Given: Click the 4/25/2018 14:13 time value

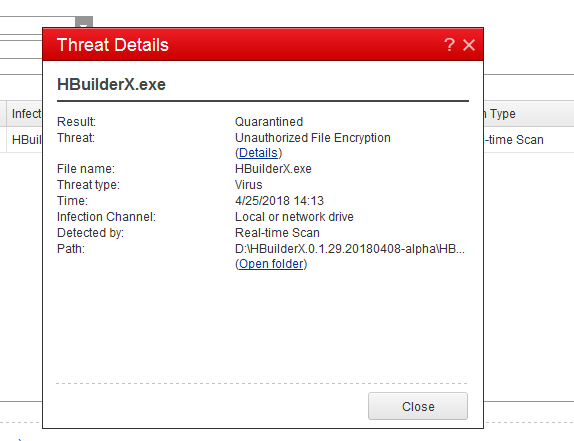Looking at the screenshot, I should (x=279, y=201).
